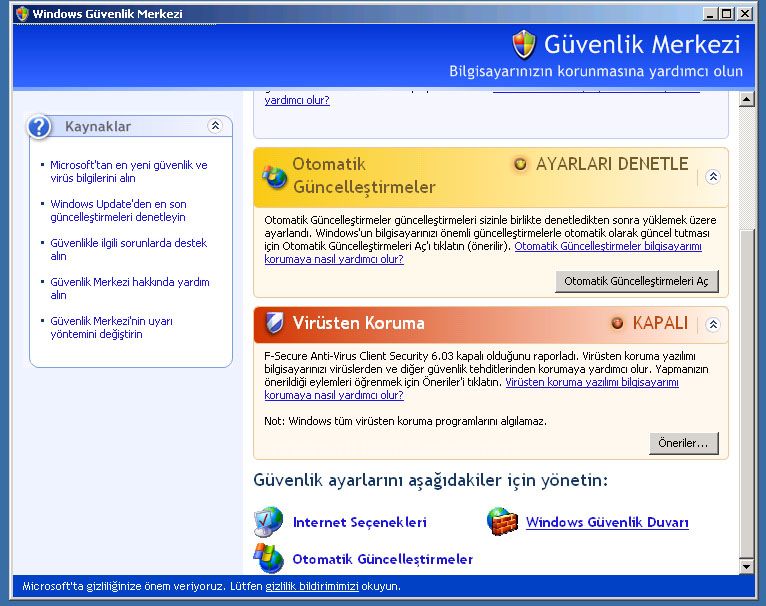
Task: Open Windows Update'den en son güncelleştirmeleri link
Action: pos(118,211)
